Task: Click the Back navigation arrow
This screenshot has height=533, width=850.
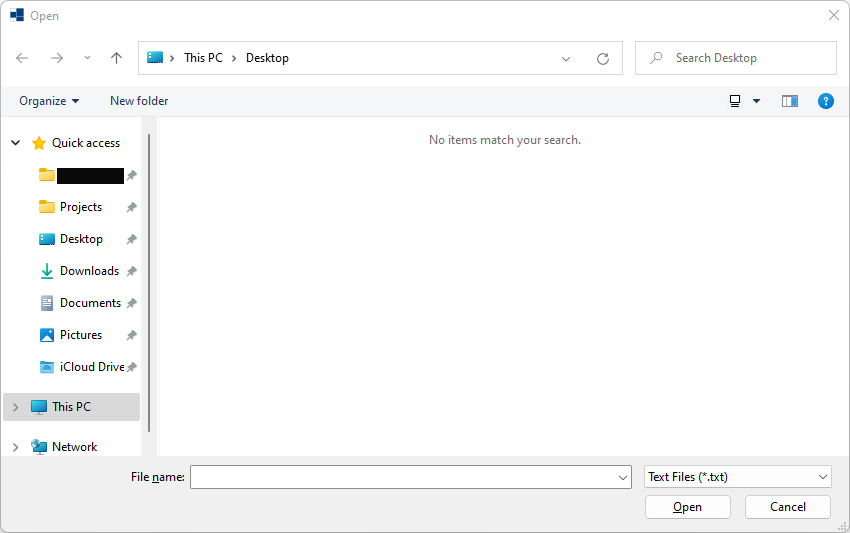Action: pyautogui.click(x=22, y=58)
